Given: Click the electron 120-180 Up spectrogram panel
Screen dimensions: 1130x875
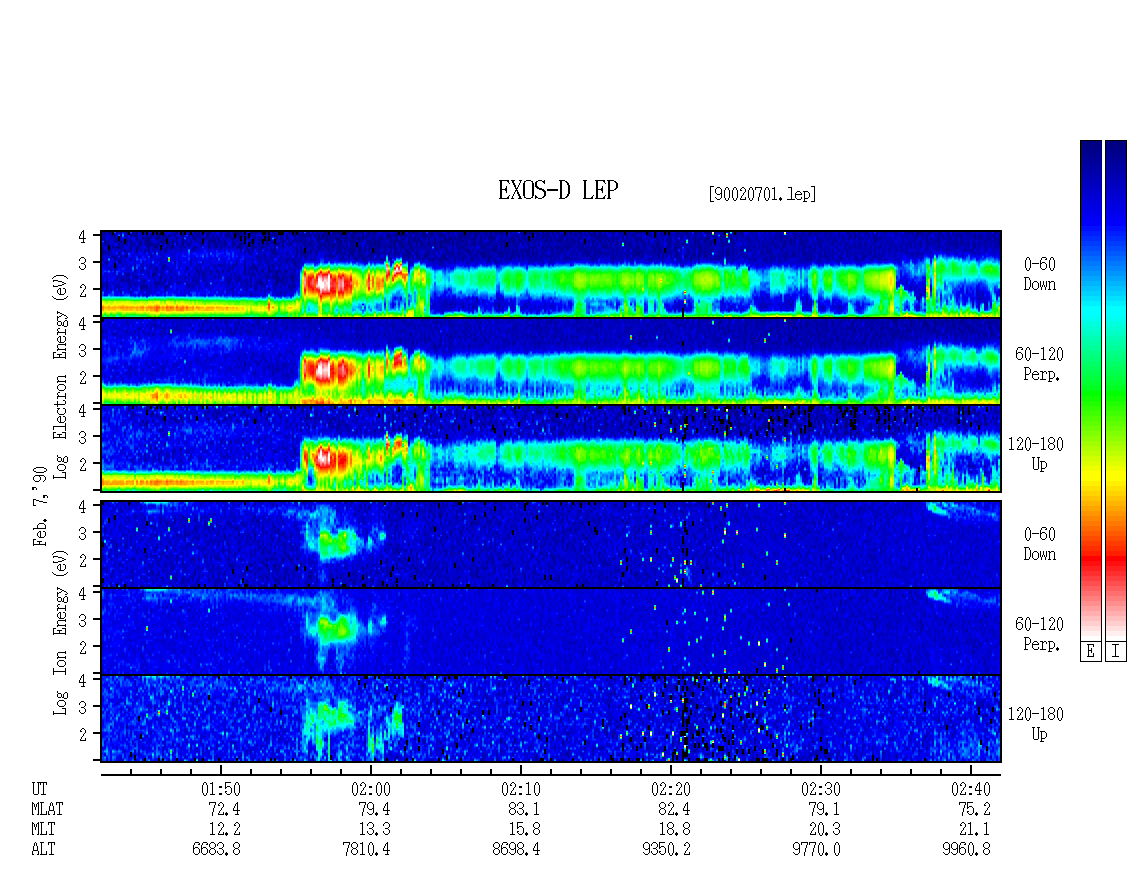Looking at the screenshot, I should (x=551, y=448).
